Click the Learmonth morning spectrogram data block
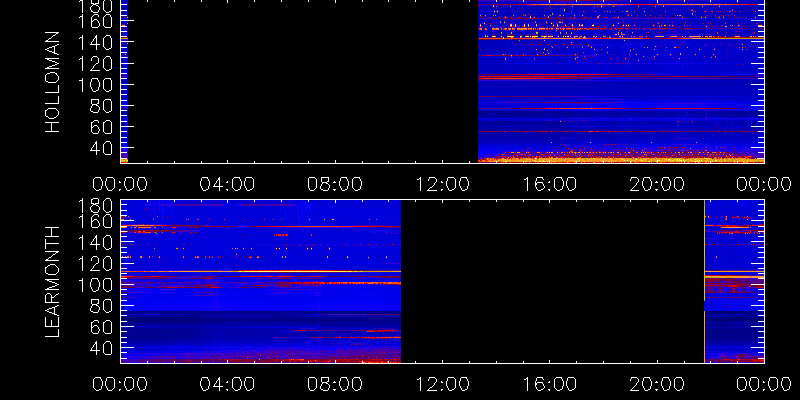Viewport: 800px width, 400px height. 261,281
